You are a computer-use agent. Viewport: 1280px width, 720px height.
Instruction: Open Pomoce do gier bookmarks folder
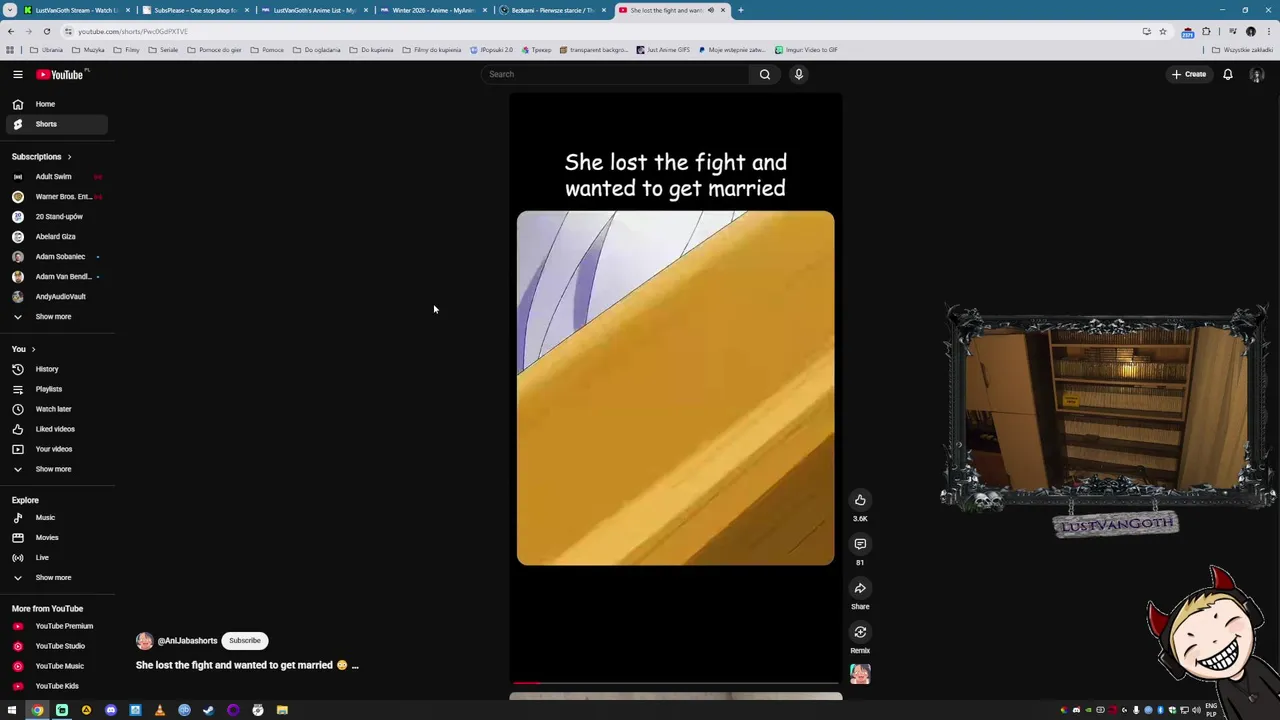coord(215,50)
